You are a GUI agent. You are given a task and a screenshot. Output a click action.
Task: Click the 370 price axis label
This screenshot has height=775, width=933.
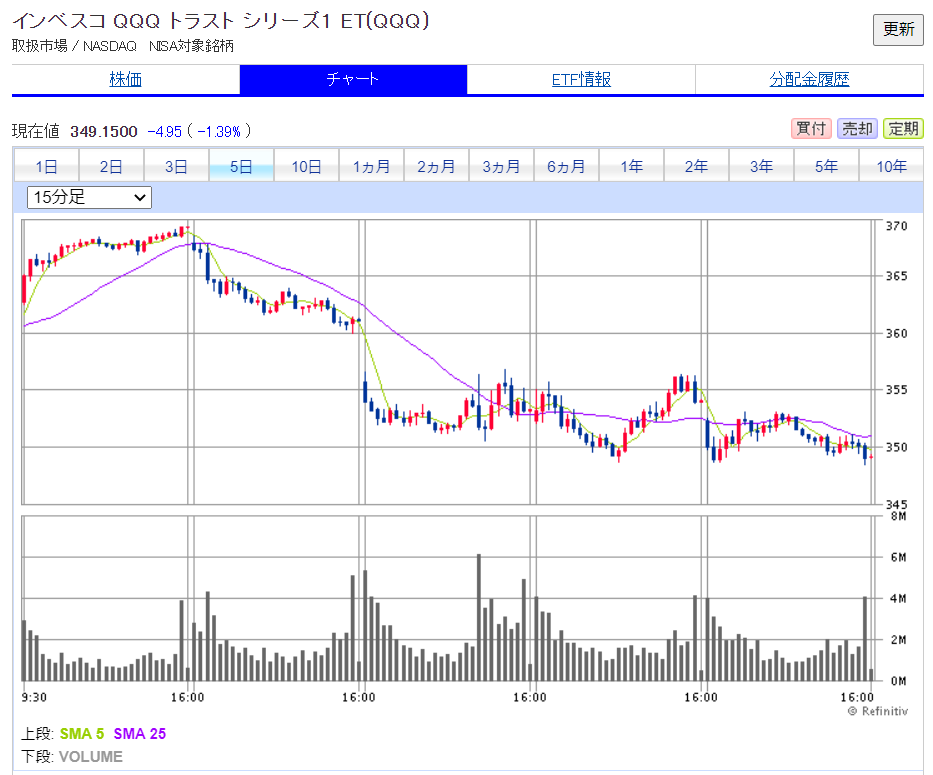click(x=897, y=226)
